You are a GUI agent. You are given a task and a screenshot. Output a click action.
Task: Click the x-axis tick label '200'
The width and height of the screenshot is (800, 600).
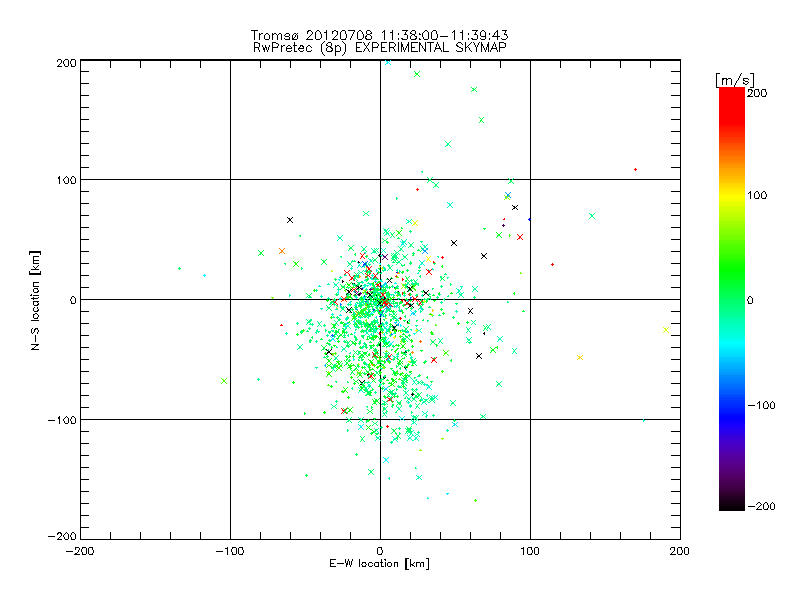click(680, 551)
